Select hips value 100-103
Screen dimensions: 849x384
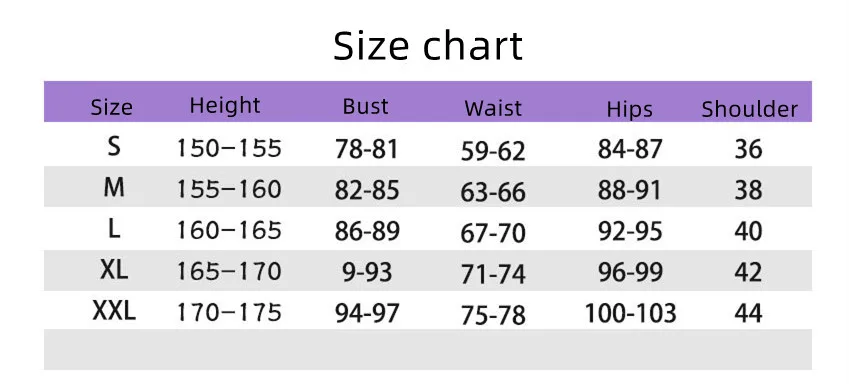pyautogui.click(x=630, y=314)
